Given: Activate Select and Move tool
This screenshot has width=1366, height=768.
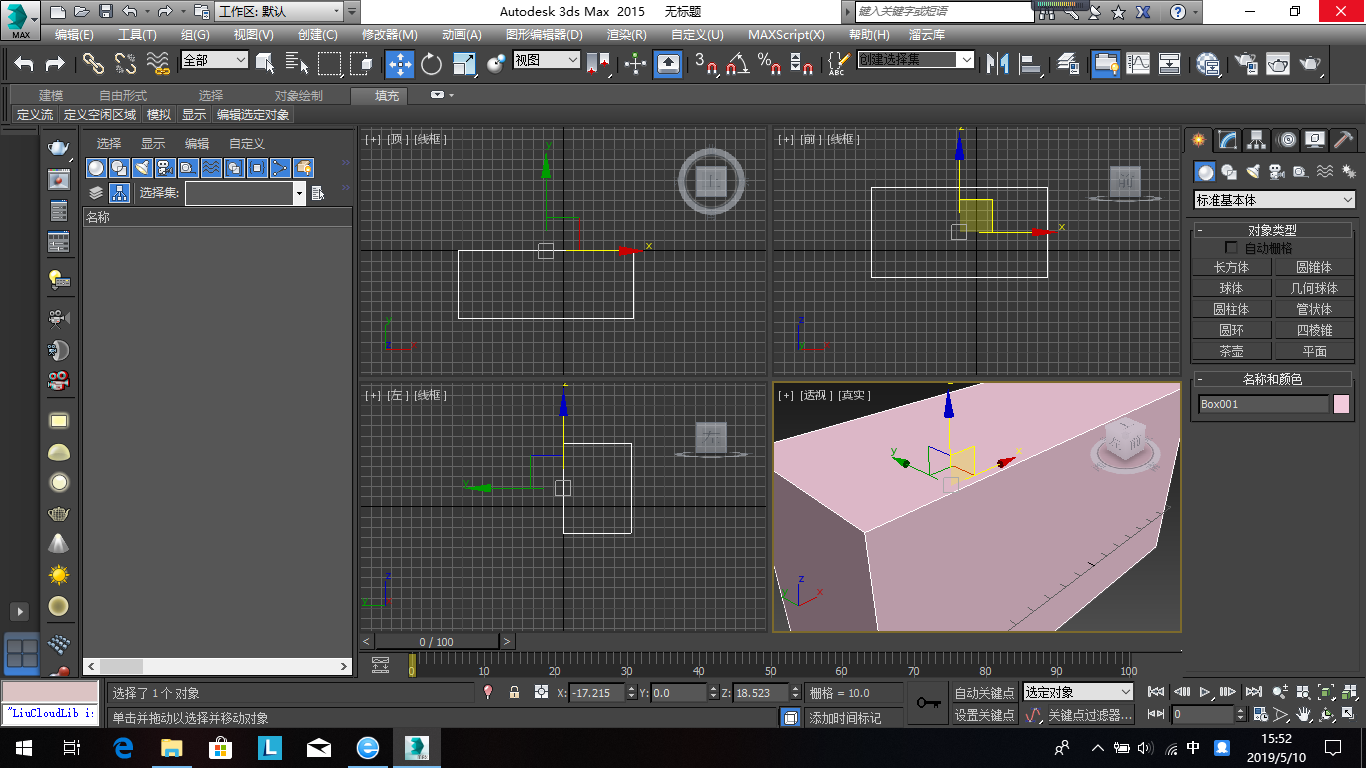Looking at the screenshot, I should tap(400, 64).
